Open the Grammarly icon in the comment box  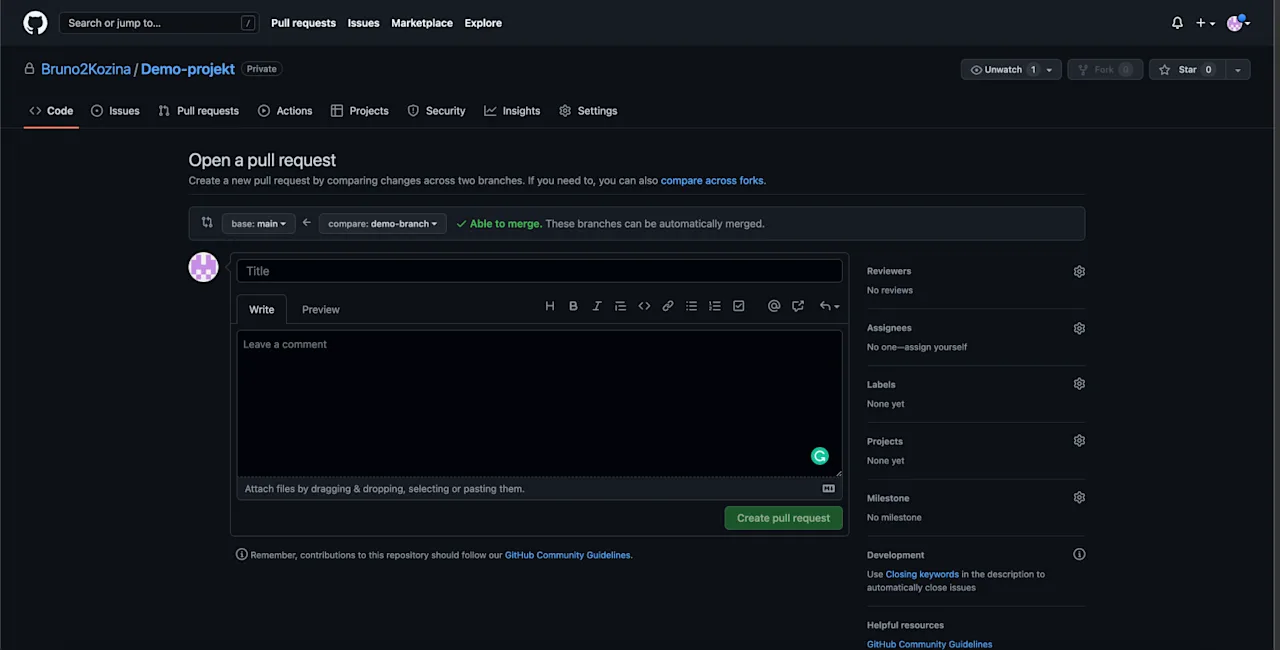[820, 456]
